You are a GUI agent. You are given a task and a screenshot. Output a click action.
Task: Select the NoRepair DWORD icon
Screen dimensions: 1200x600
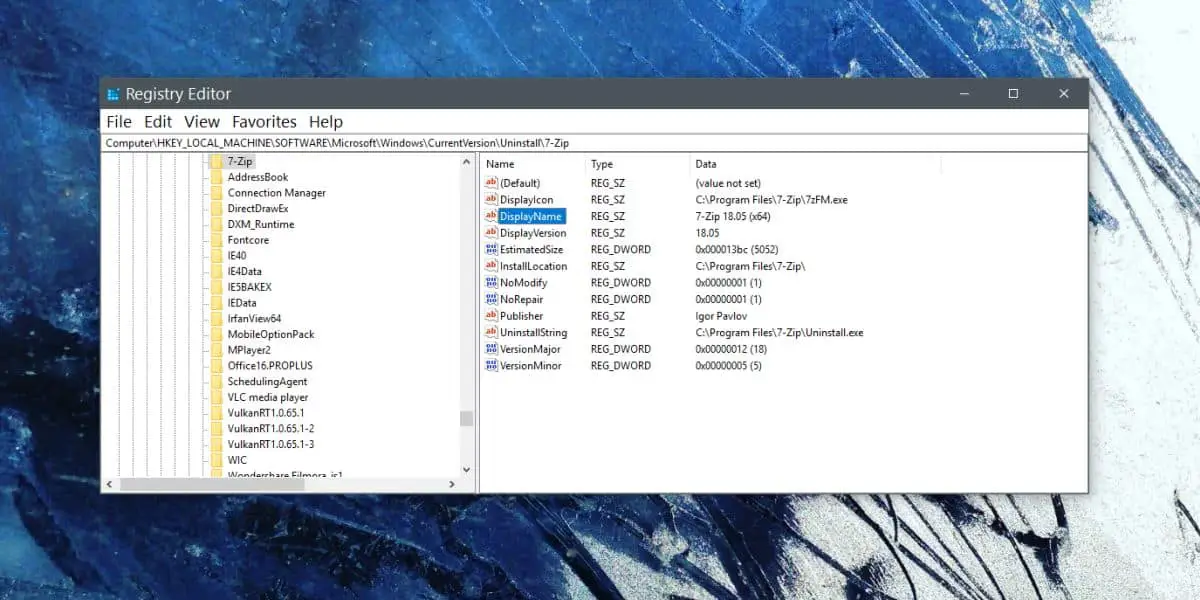(491, 299)
